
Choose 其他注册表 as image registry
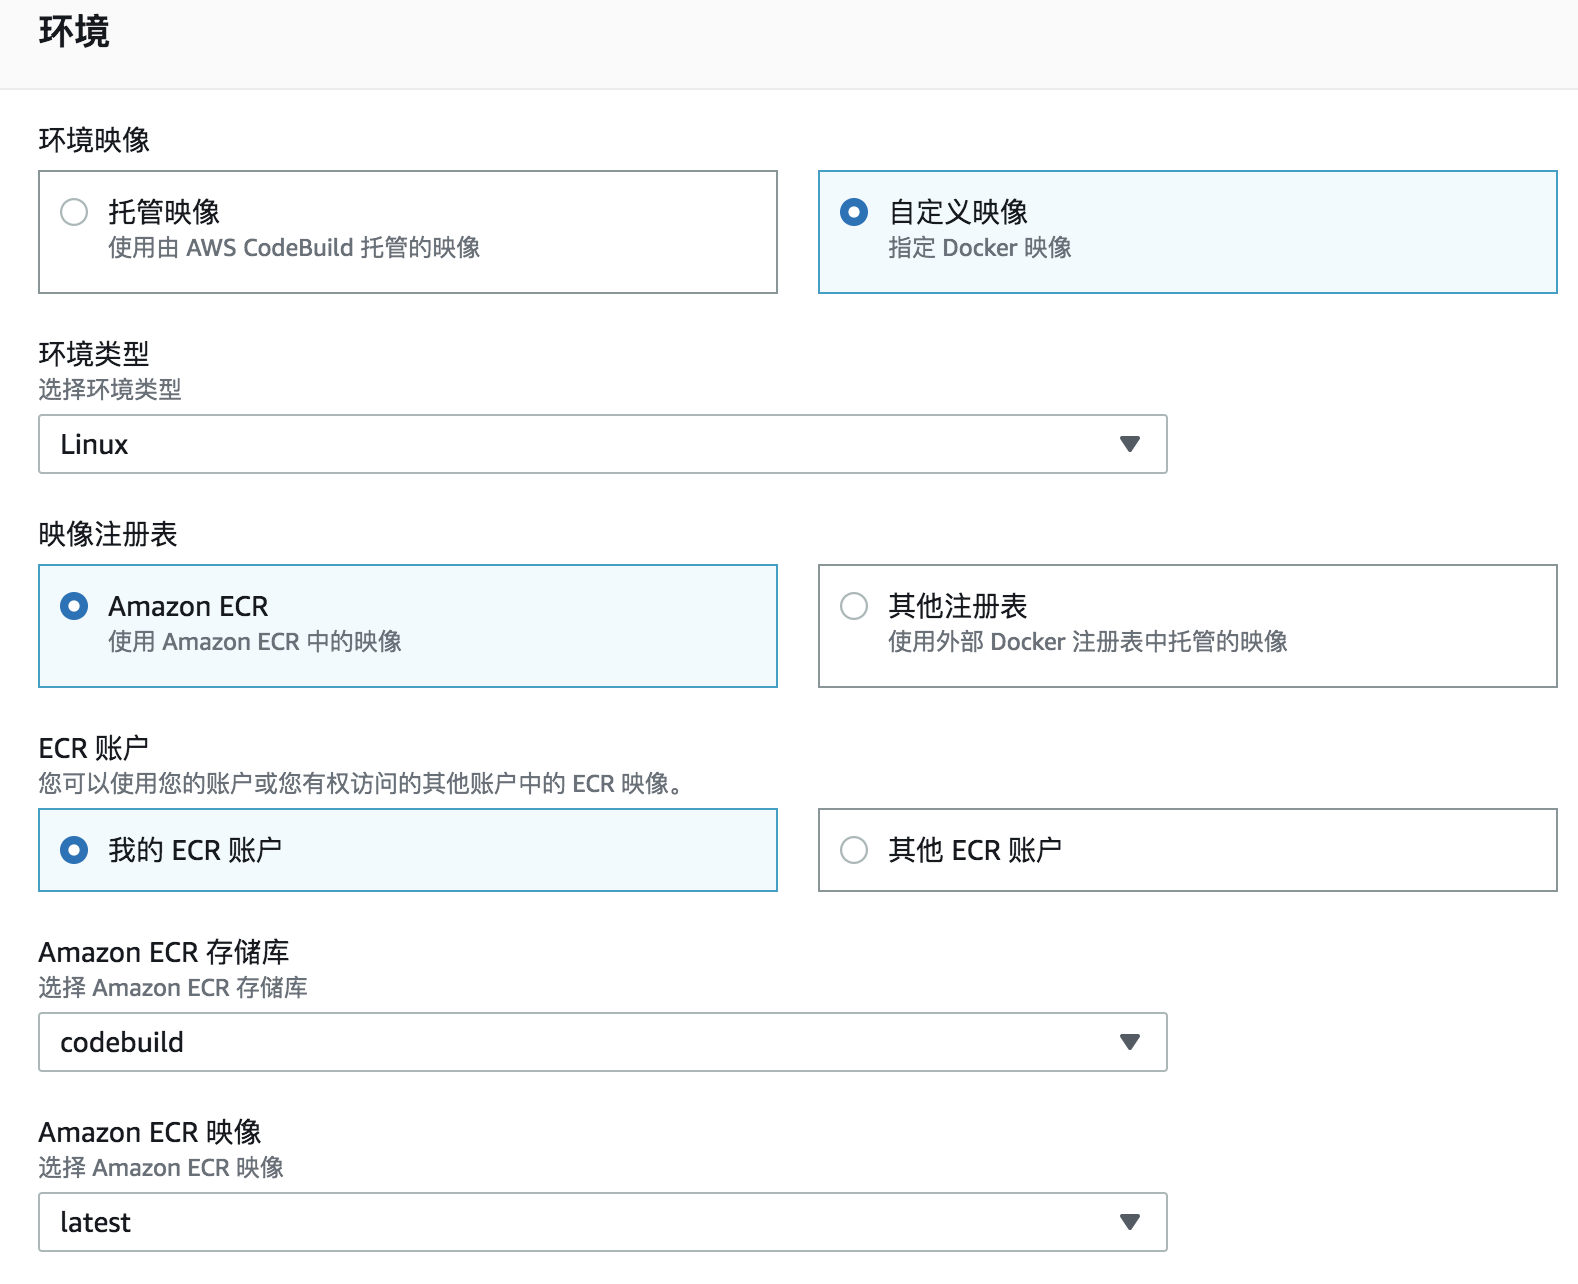click(x=854, y=606)
